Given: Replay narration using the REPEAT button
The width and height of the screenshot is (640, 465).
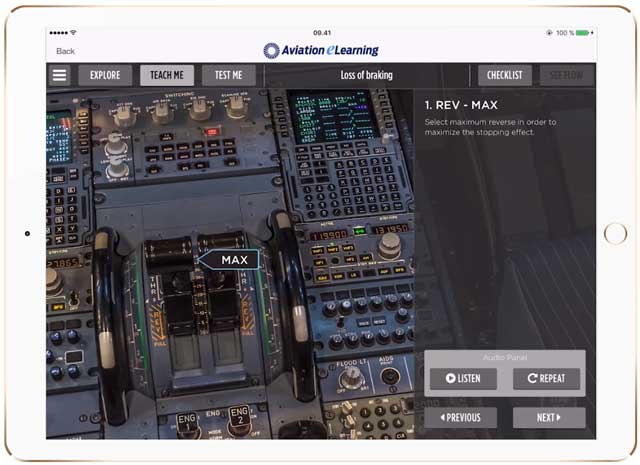Looking at the screenshot, I should [x=546, y=379].
